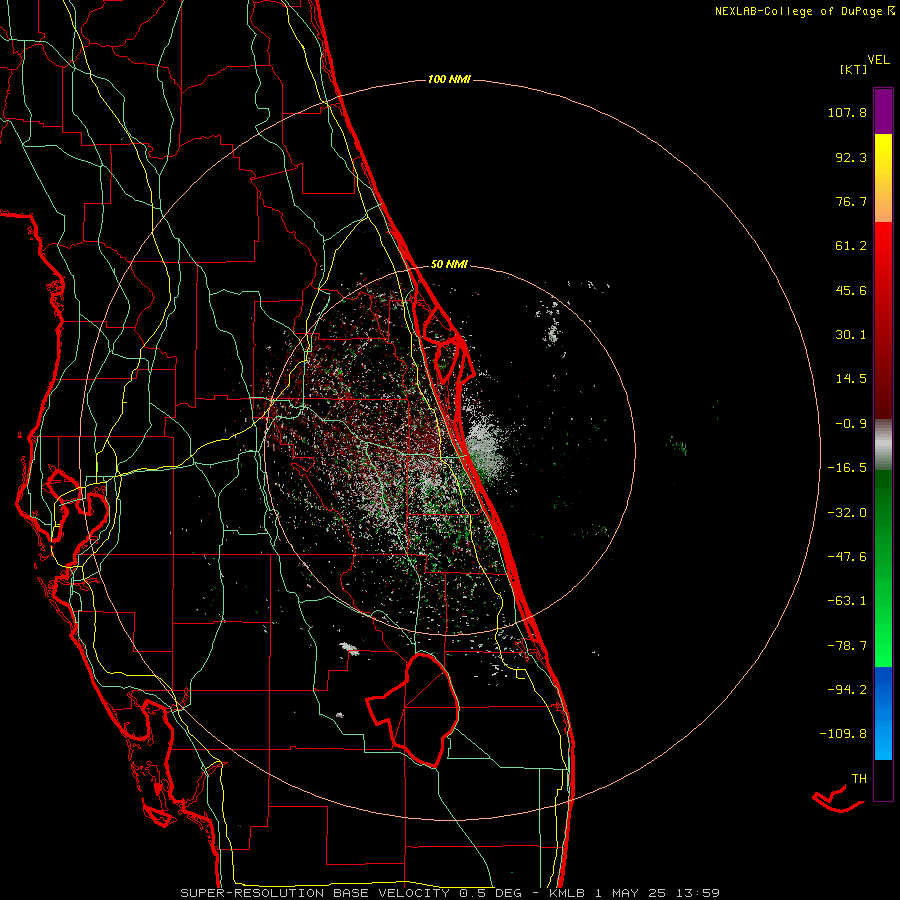This screenshot has width=900, height=900.
Task: Click the 50 NMI range ring label
Action: coord(449,264)
